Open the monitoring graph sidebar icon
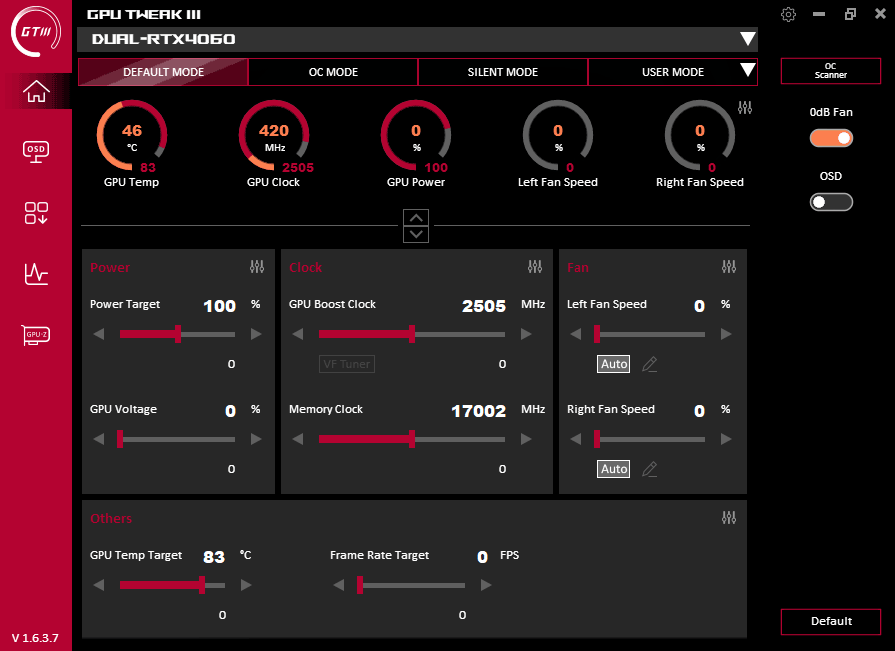Screen dimensions: 895x651 click(36, 274)
